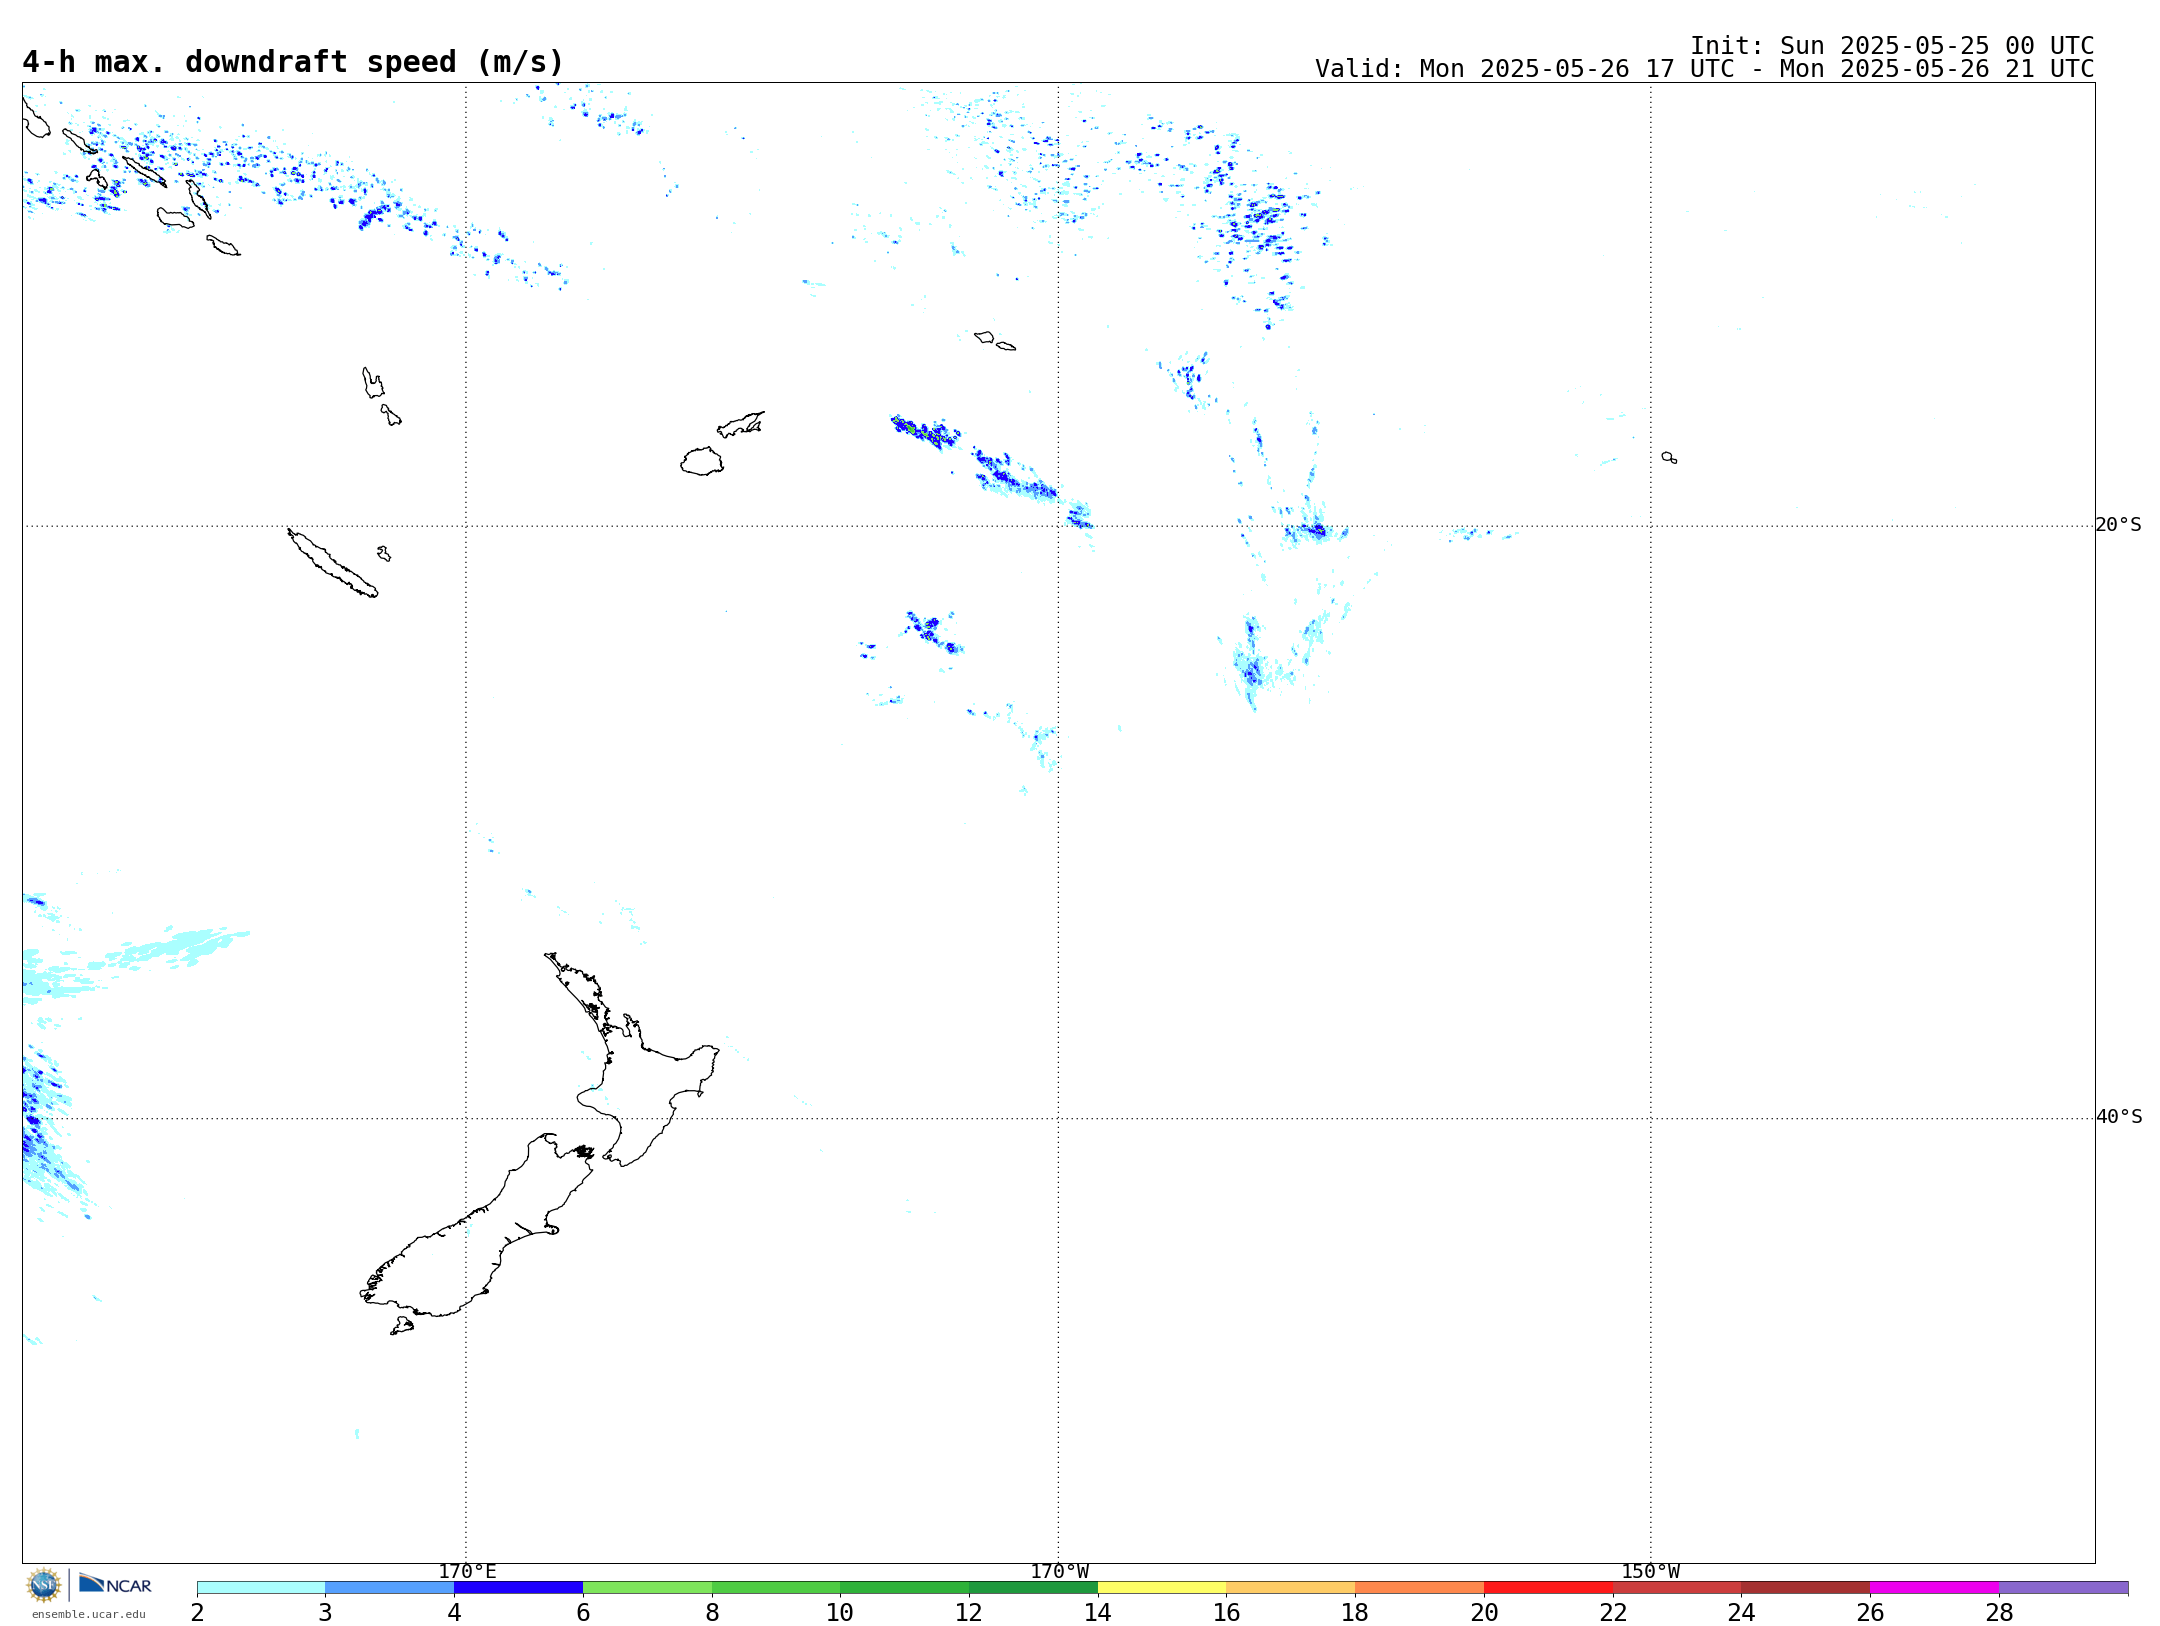Click the colorbar tick label '24'
The height and width of the screenshot is (1626, 2160).
tap(1741, 1612)
